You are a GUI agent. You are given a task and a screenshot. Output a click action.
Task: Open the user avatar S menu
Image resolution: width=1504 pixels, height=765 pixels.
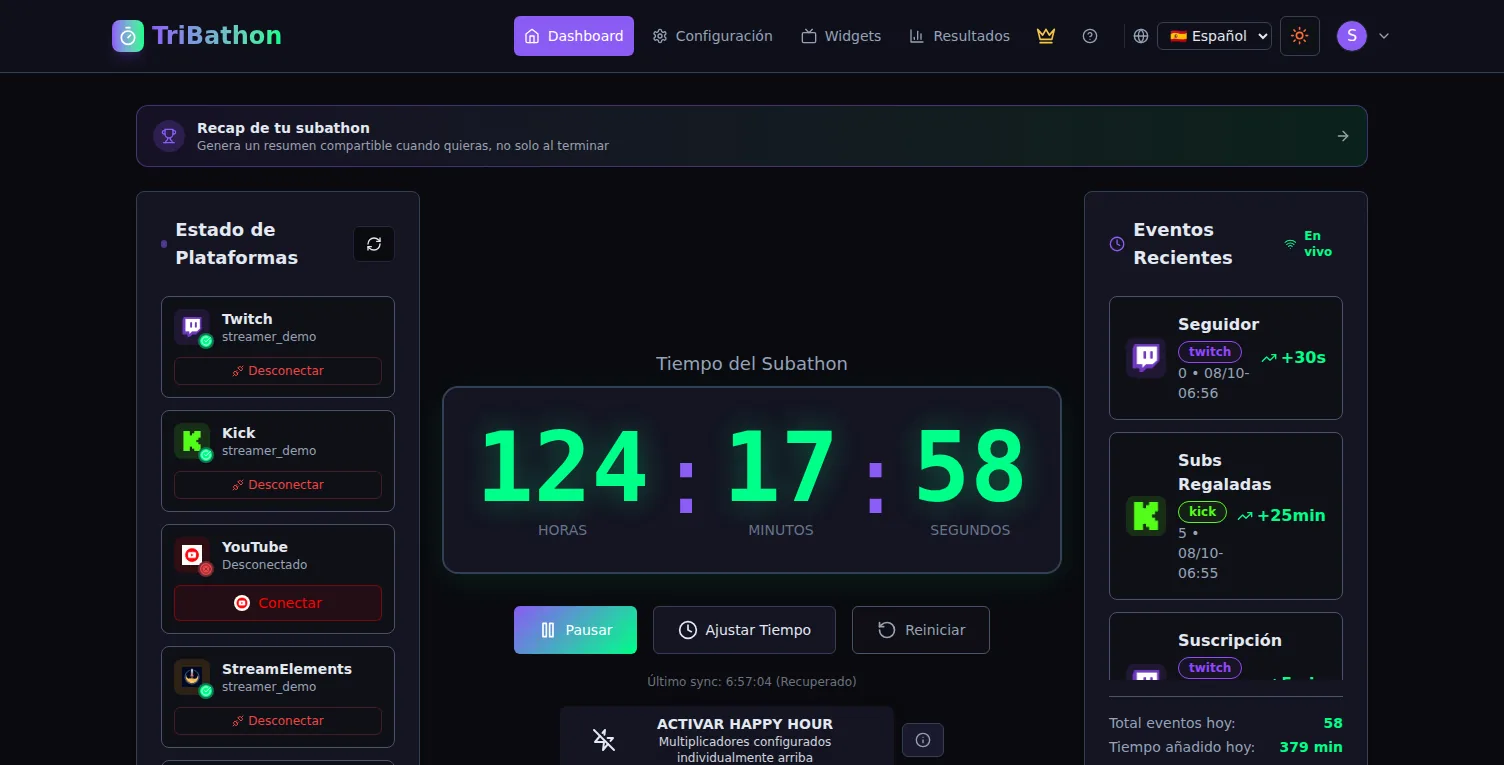[x=1352, y=36]
